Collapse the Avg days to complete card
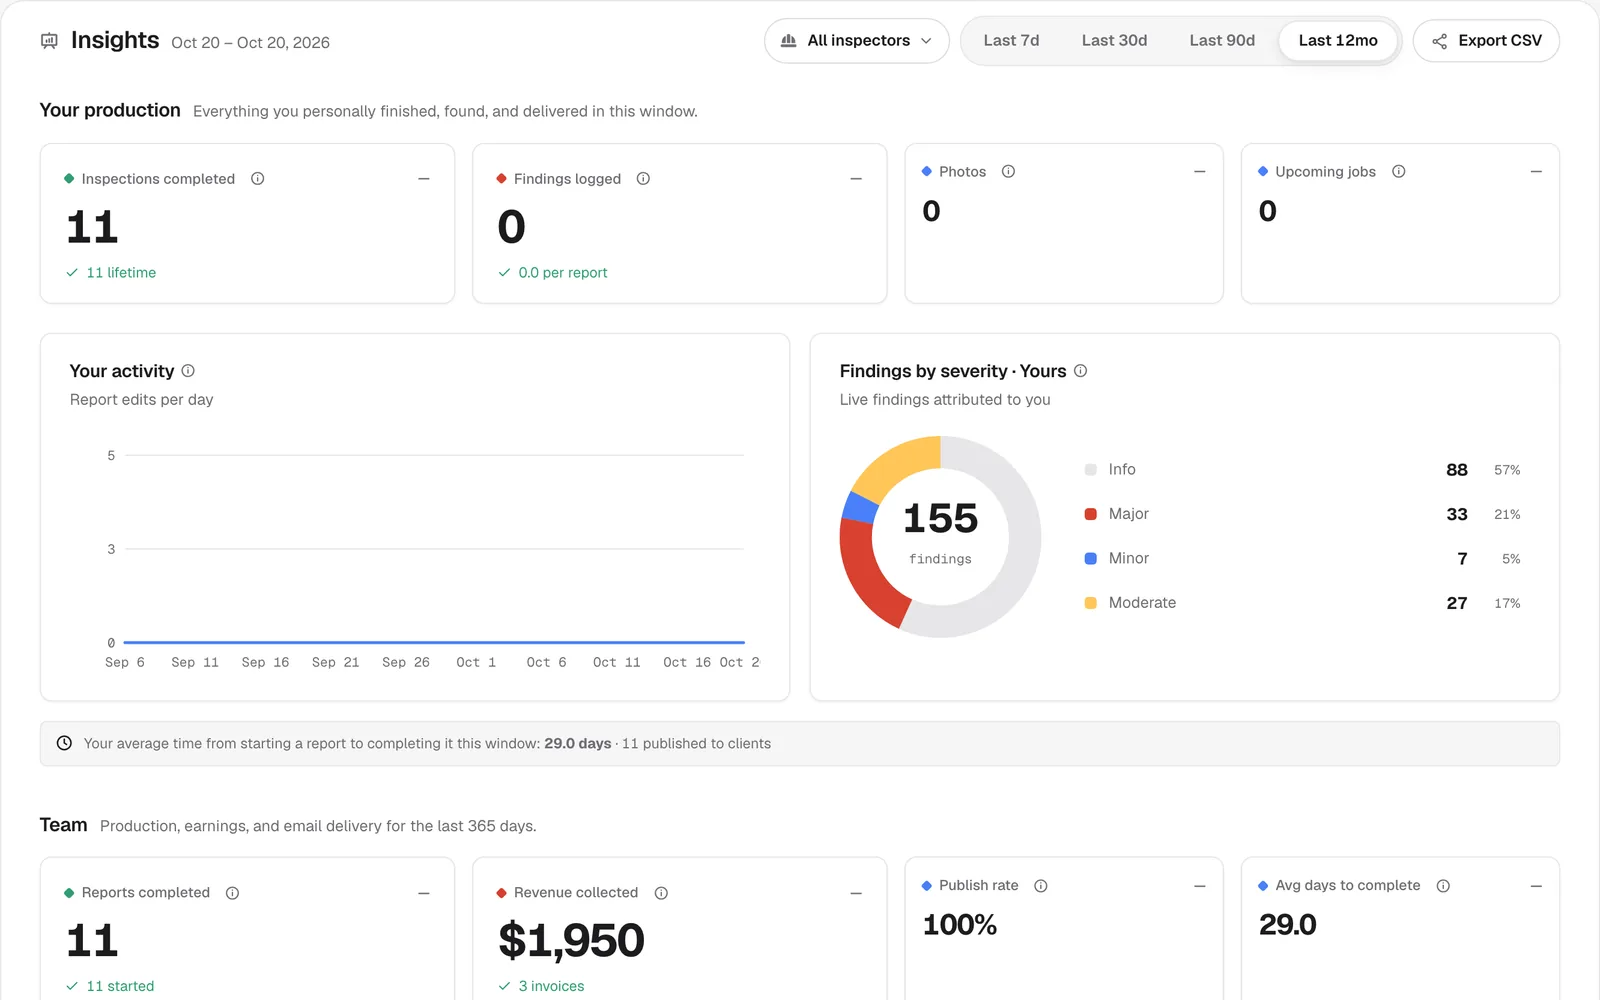Viewport: 1600px width, 1000px height. (1536, 886)
